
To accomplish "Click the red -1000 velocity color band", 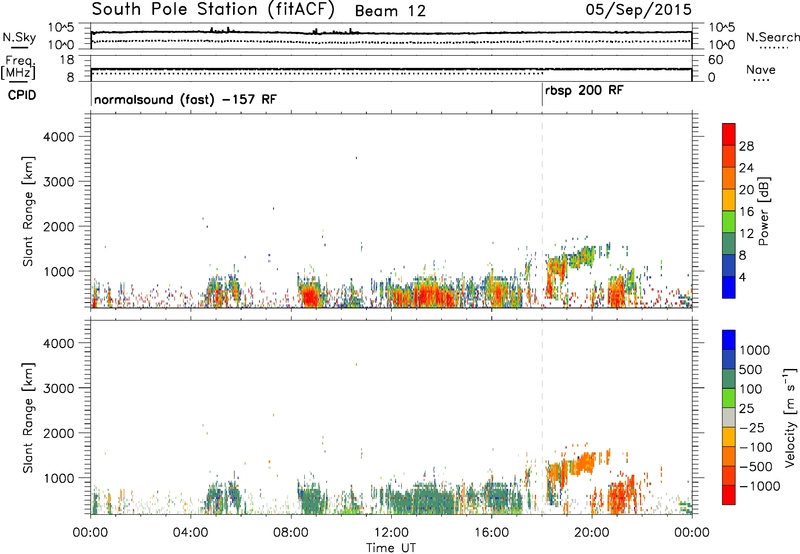I will point(729,495).
